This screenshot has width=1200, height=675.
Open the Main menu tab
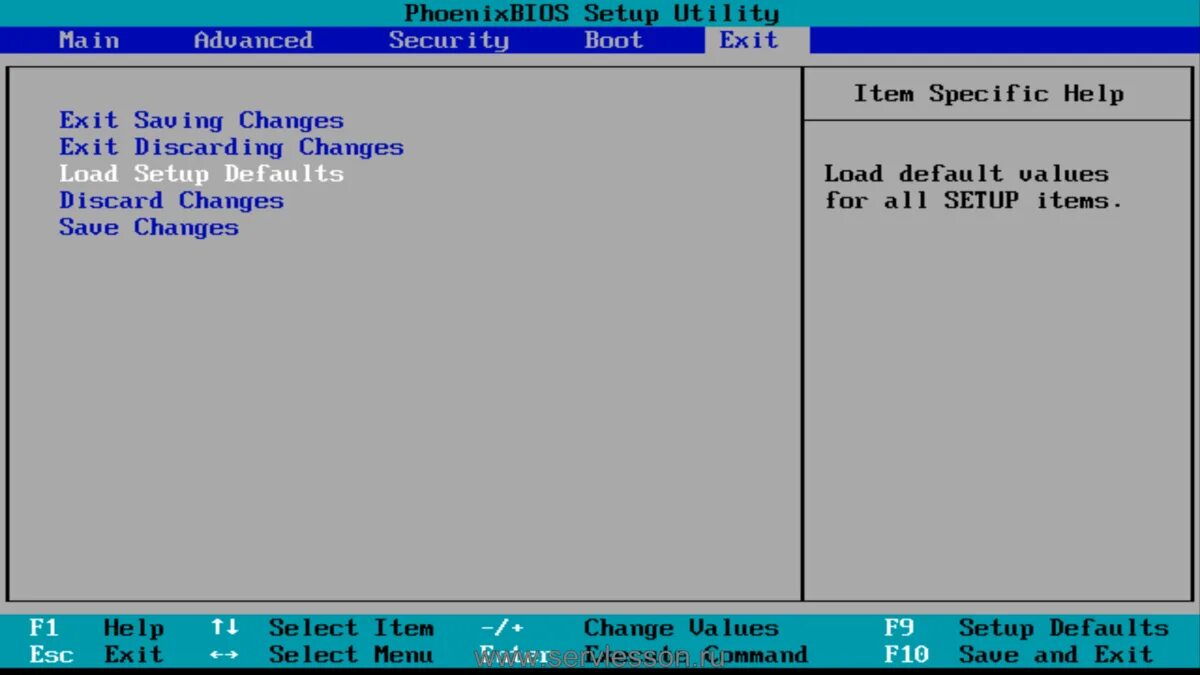point(89,40)
